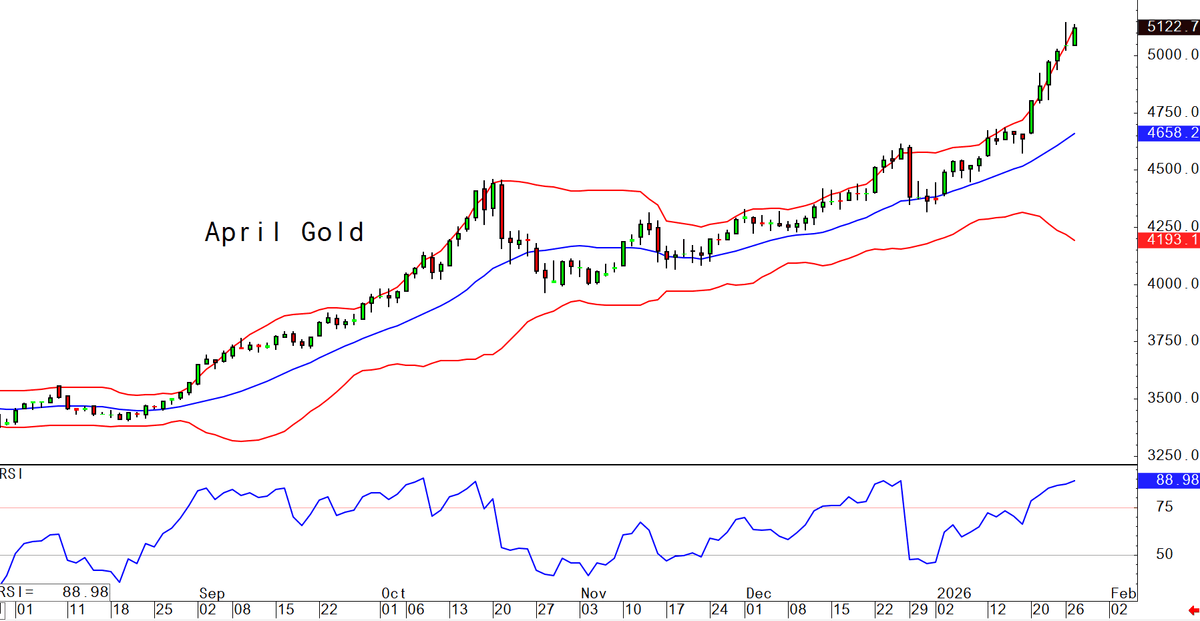Click the 25 date tick
The width and height of the screenshot is (1200, 621).
pos(162,608)
